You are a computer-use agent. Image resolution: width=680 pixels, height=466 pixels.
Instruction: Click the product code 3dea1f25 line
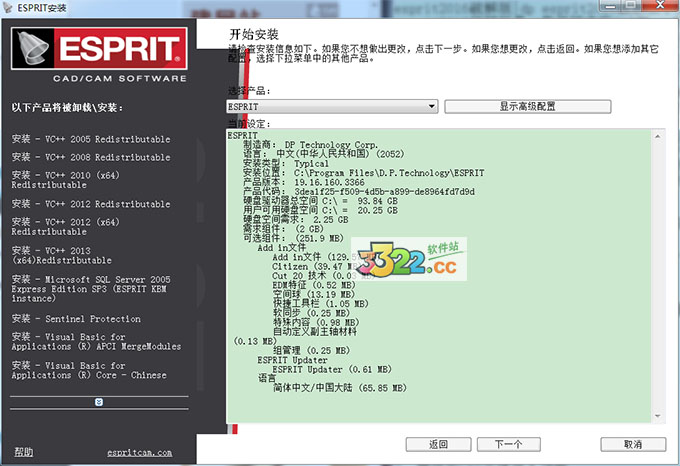pyautogui.click(x=359, y=192)
